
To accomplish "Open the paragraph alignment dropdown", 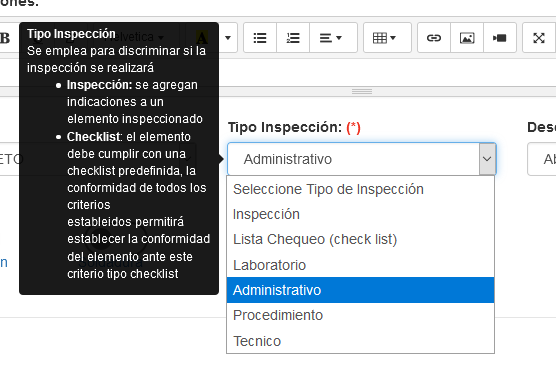I will pos(333,38).
